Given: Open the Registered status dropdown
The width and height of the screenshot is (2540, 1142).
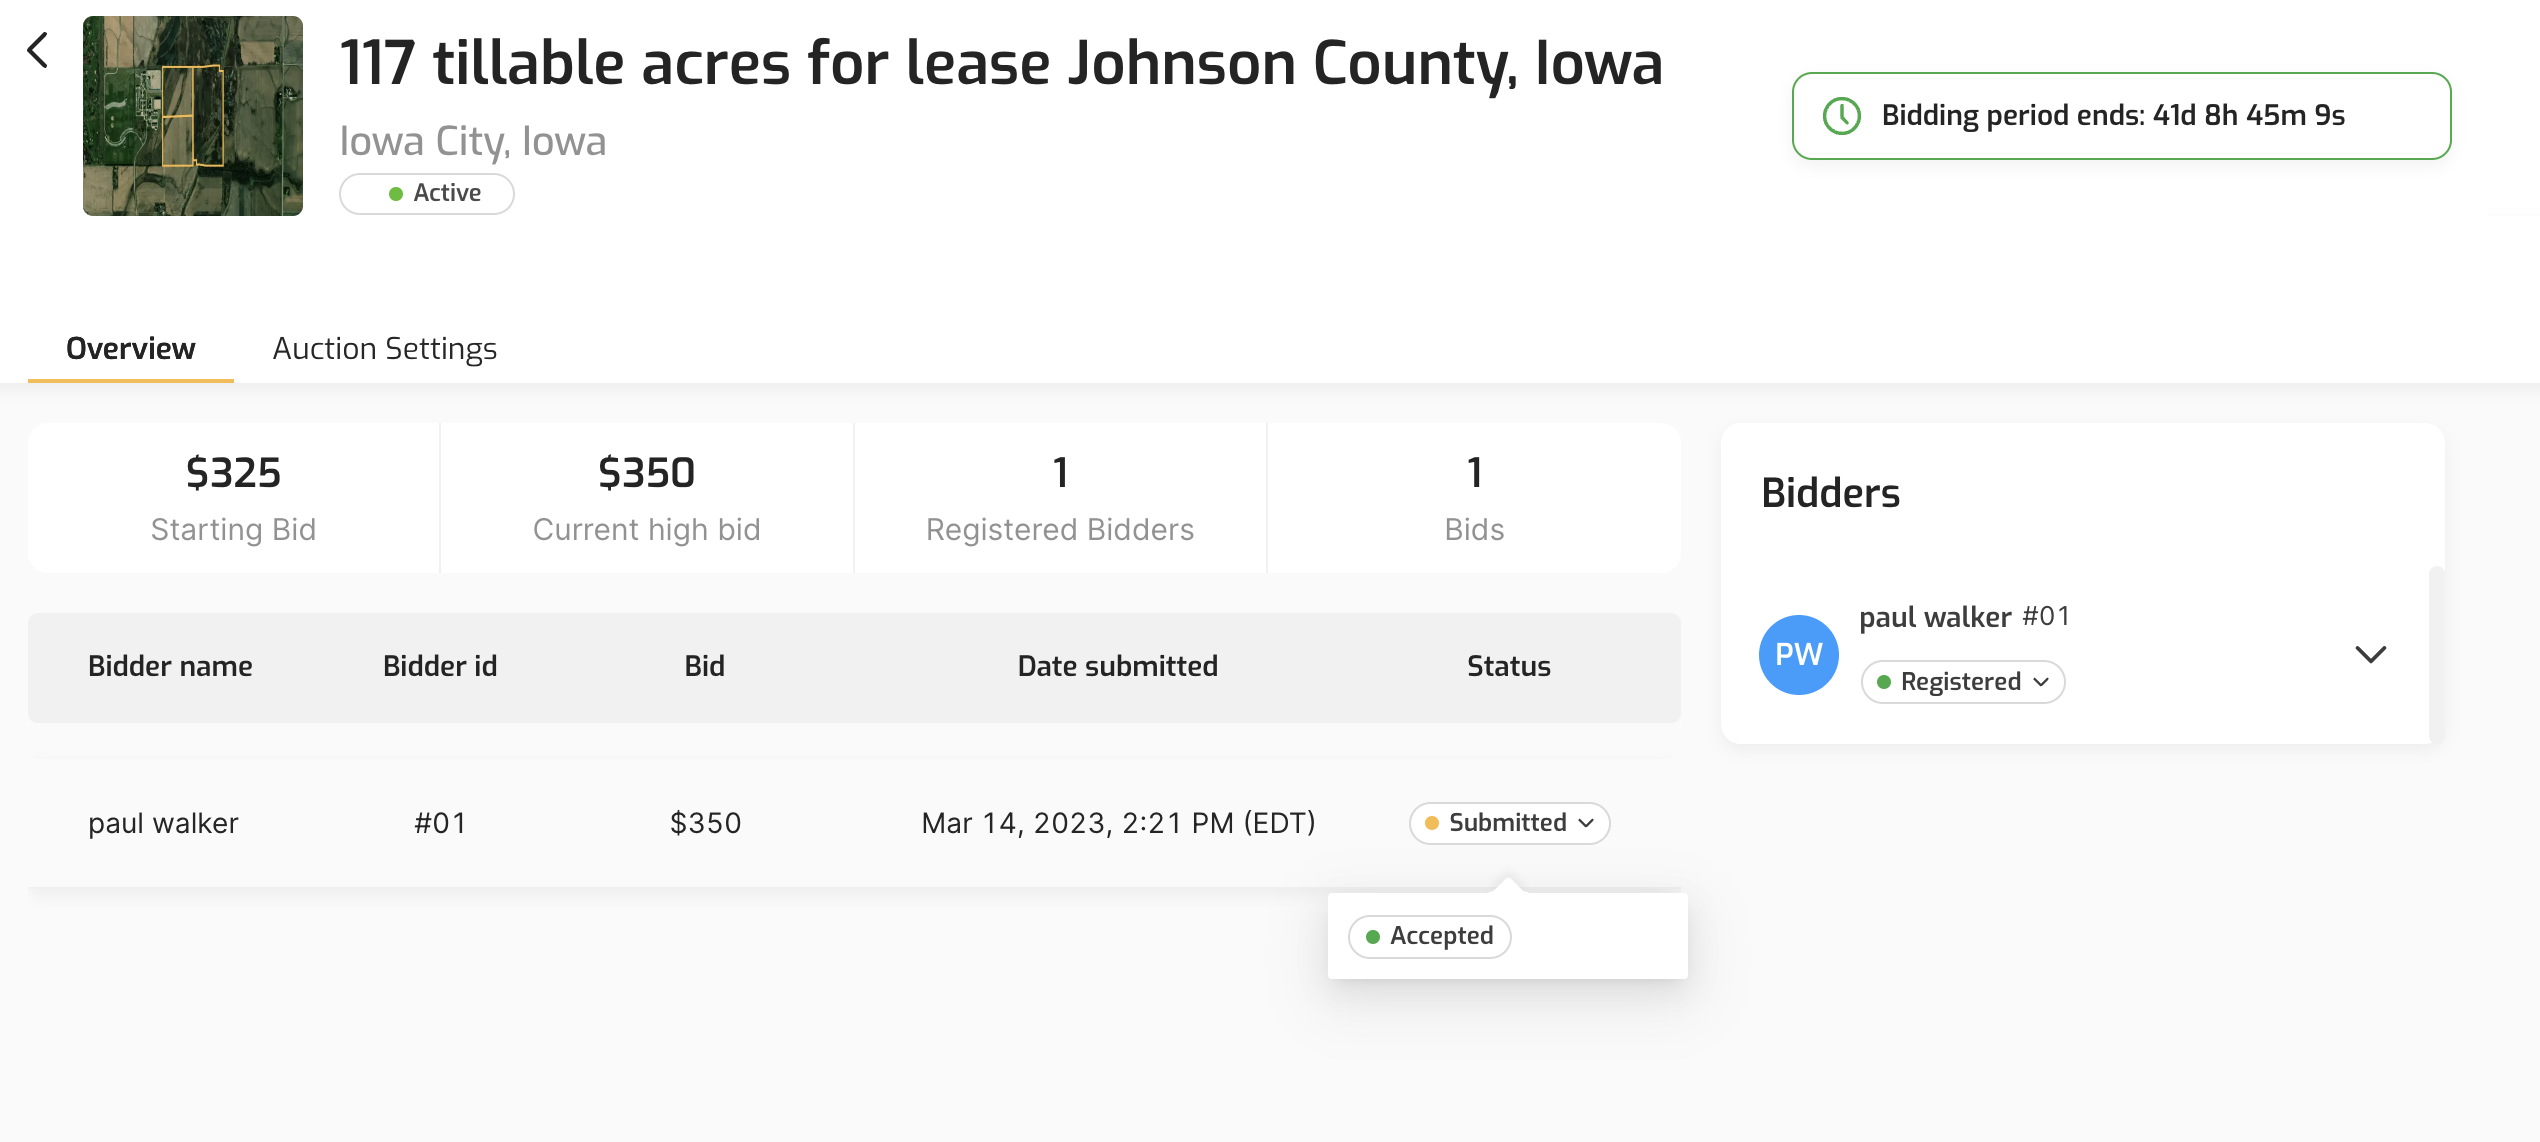Looking at the screenshot, I should pos(1963,682).
